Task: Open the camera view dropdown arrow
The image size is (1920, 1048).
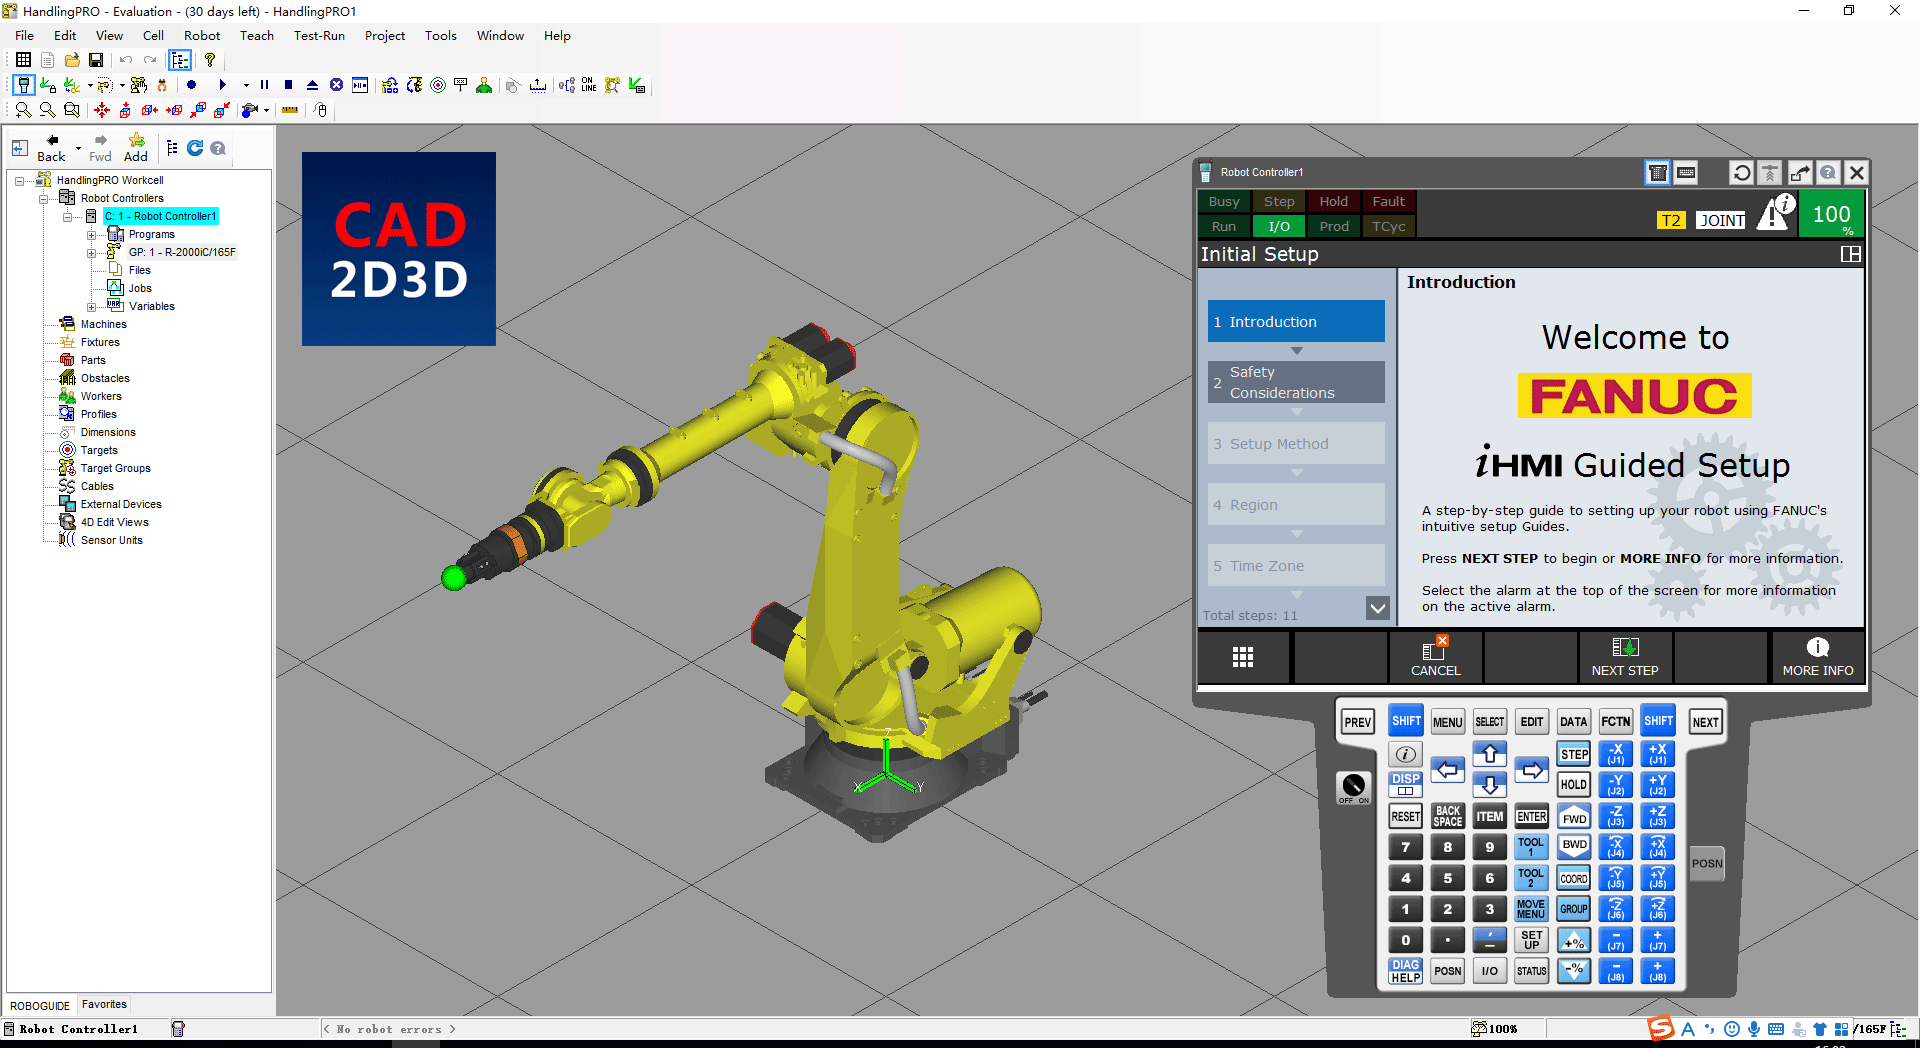Action: click(x=266, y=110)
